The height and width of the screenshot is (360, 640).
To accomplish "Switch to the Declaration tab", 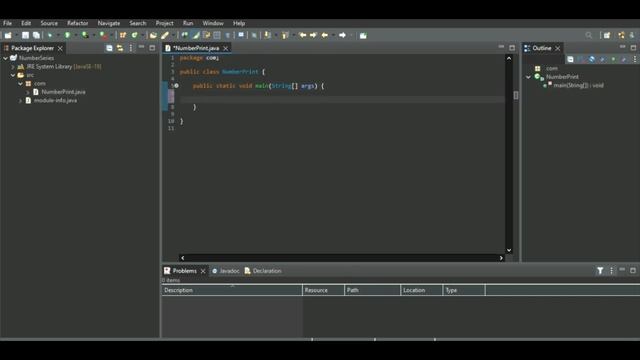I will (x=263, y=271).
